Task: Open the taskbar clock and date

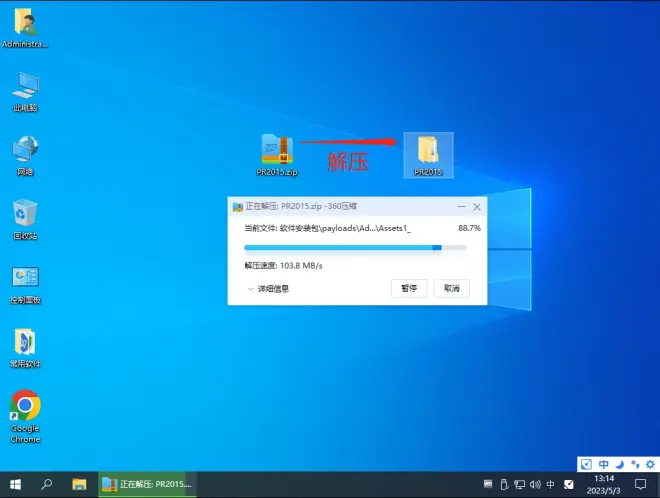Action: (604, 484)
